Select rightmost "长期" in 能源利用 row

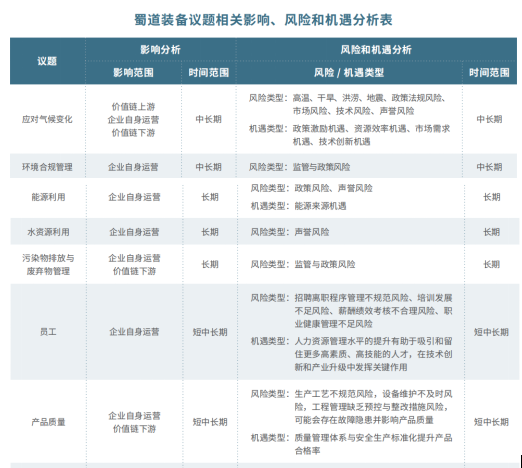click(x=492, y=197)
